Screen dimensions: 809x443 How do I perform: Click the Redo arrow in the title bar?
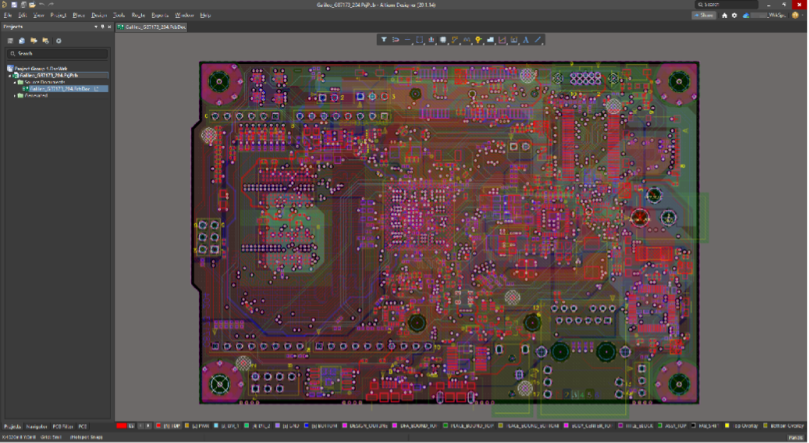(x=51, y=5)
